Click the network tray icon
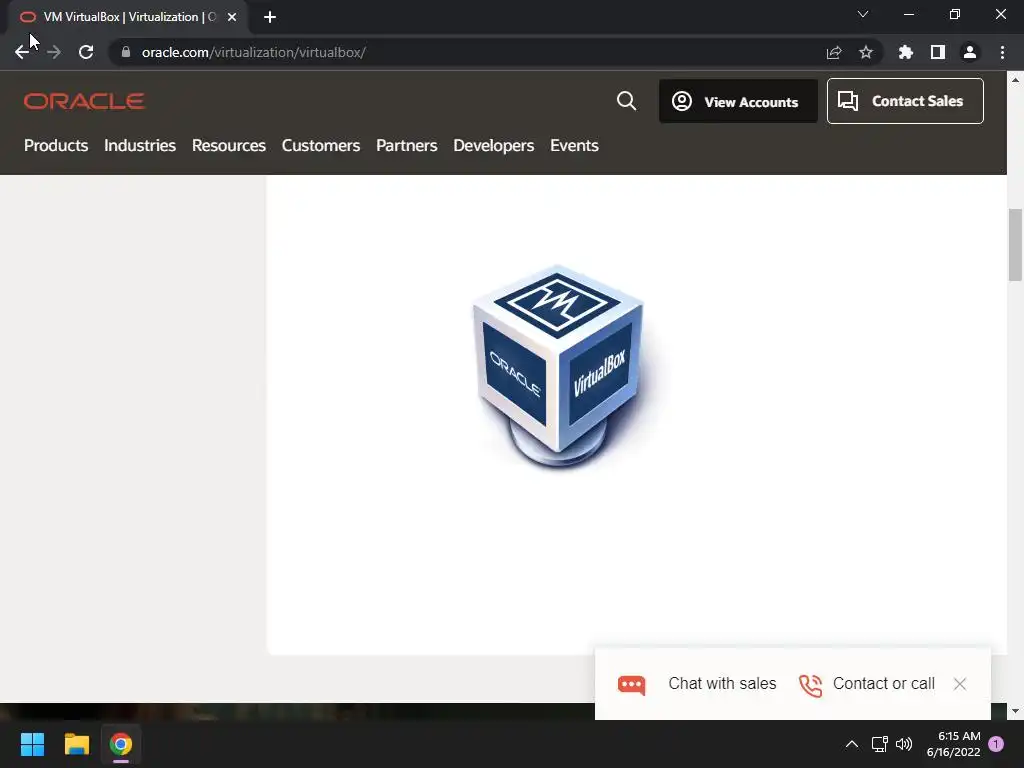 pos(879,744)
